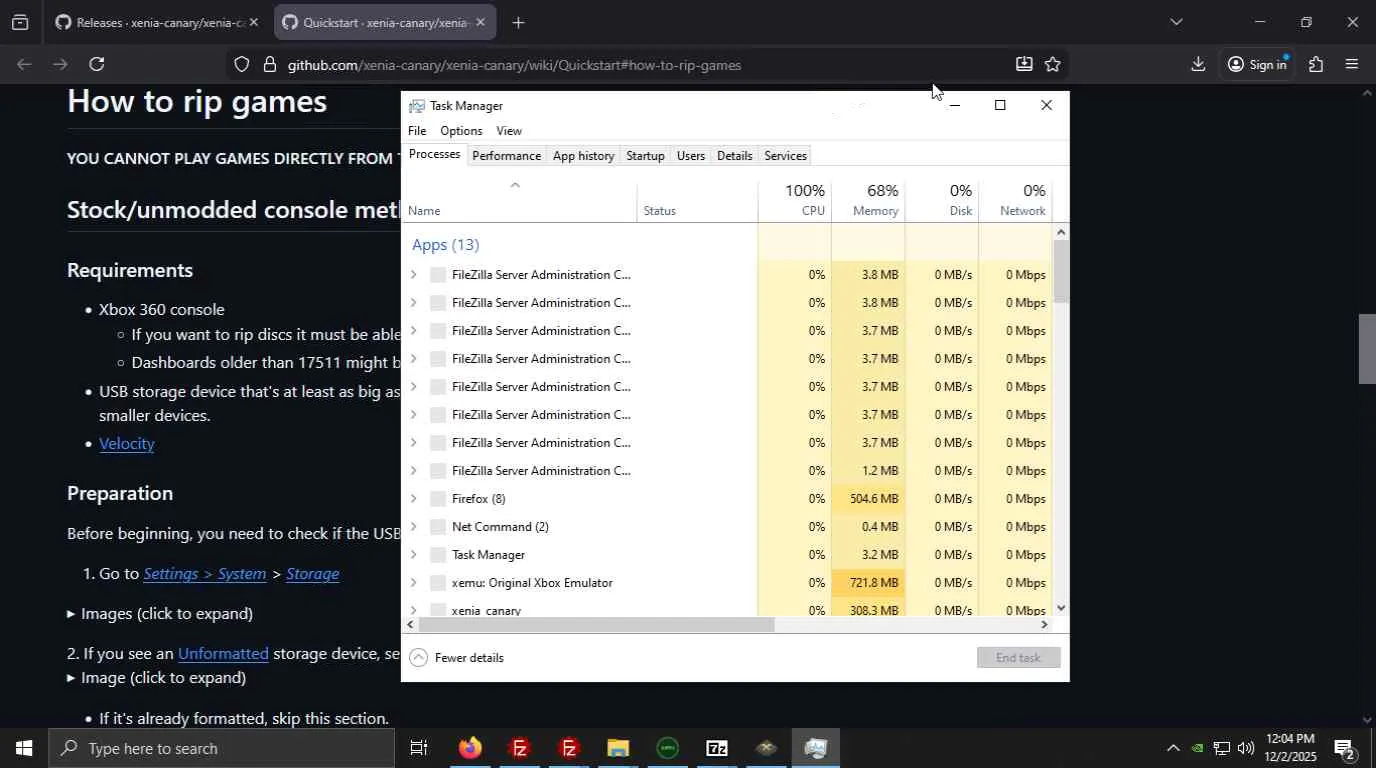Click the Task Manager vertical scrollbar thumb

1061,271
